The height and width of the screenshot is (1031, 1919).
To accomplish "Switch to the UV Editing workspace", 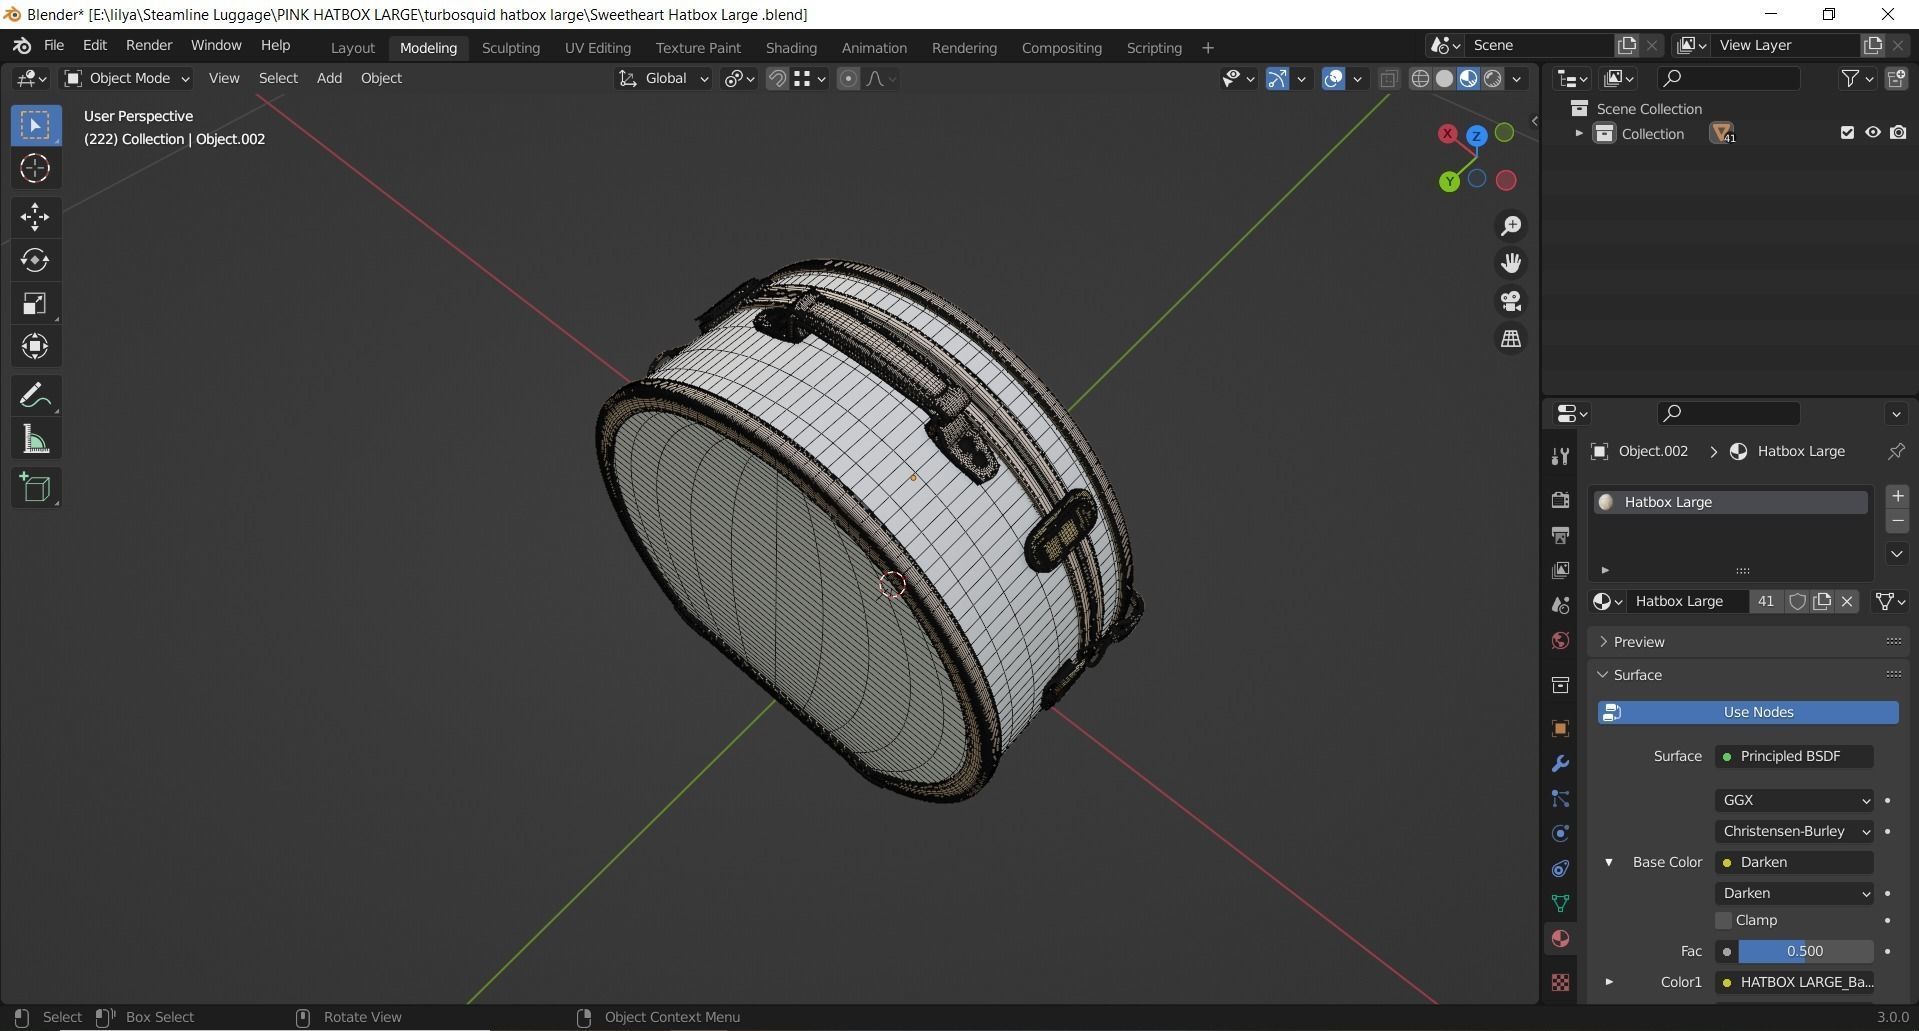I will click(x=597, y=48).
